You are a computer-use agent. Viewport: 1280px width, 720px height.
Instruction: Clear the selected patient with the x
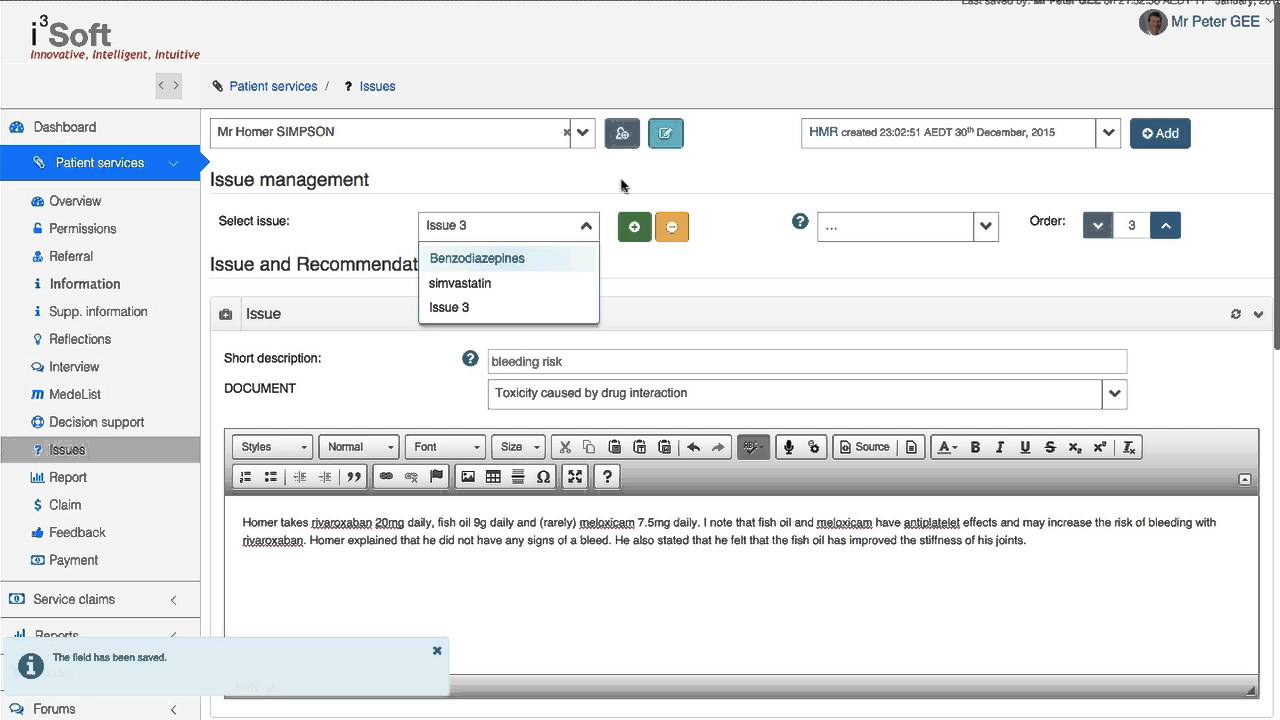point(566,132)
